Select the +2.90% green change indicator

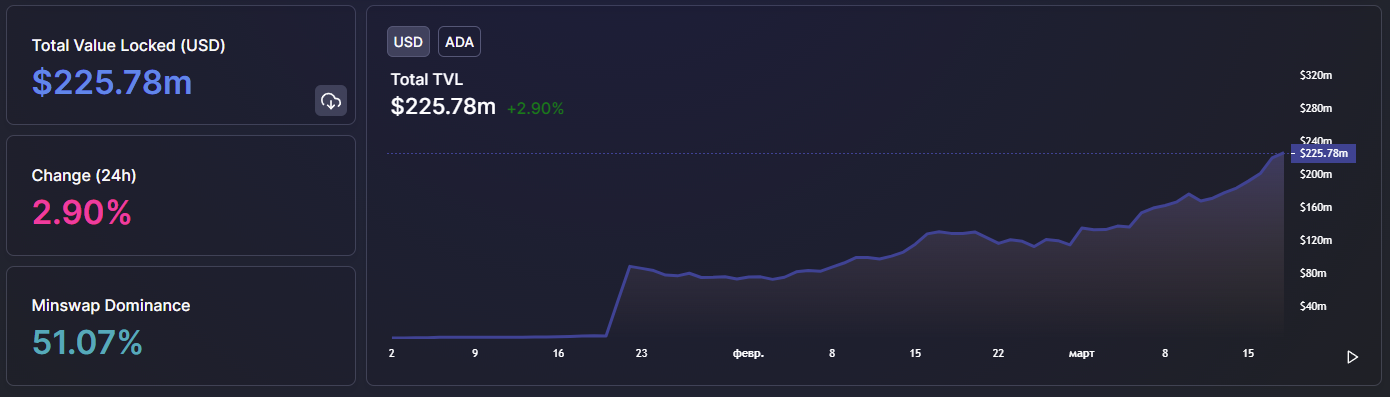pos(535,108)
